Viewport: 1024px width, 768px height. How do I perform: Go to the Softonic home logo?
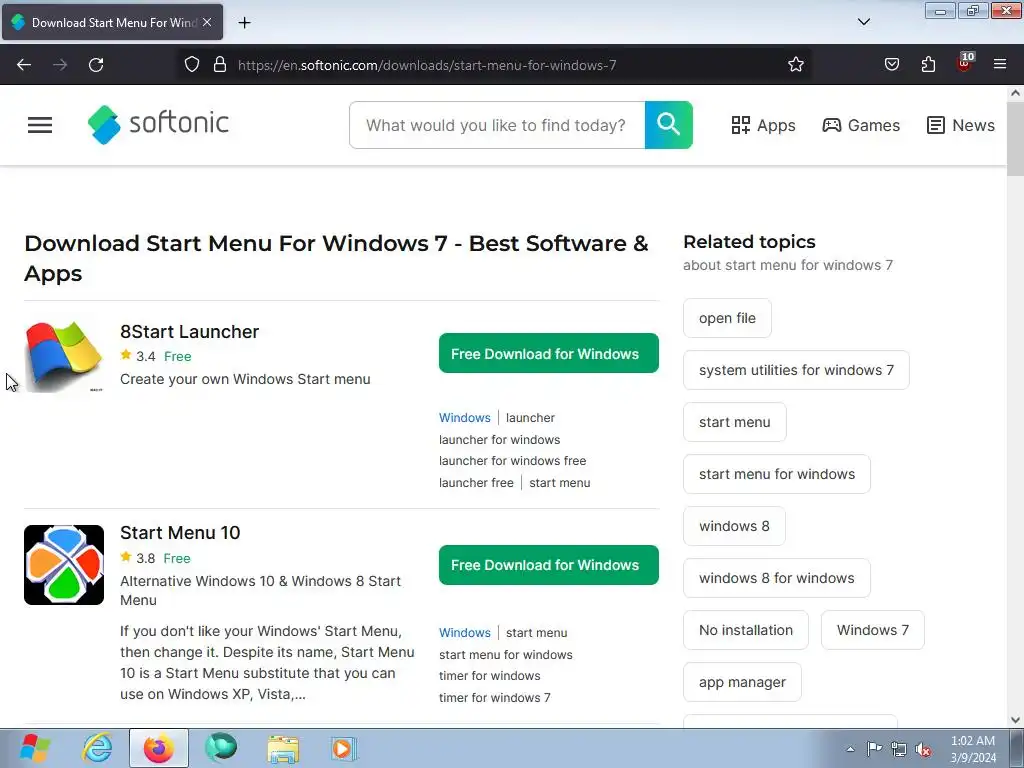click(x=158, y=124)
